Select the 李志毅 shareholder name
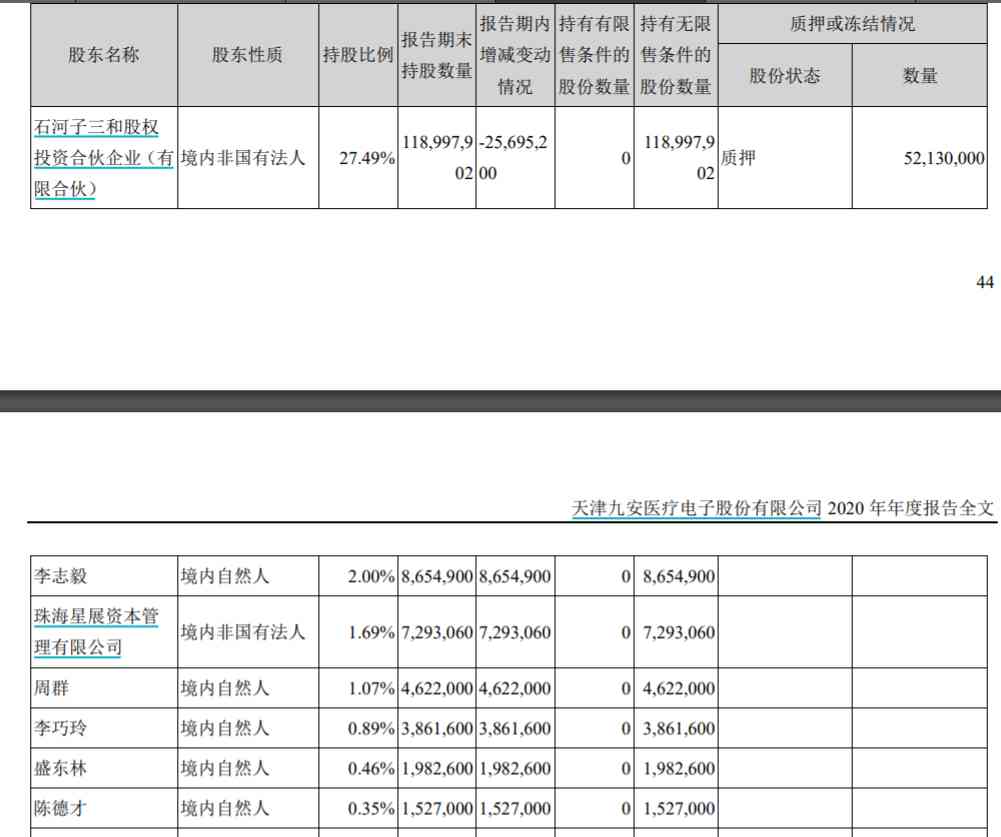Viewport: 1001px width, 837px height. (61, 576)
